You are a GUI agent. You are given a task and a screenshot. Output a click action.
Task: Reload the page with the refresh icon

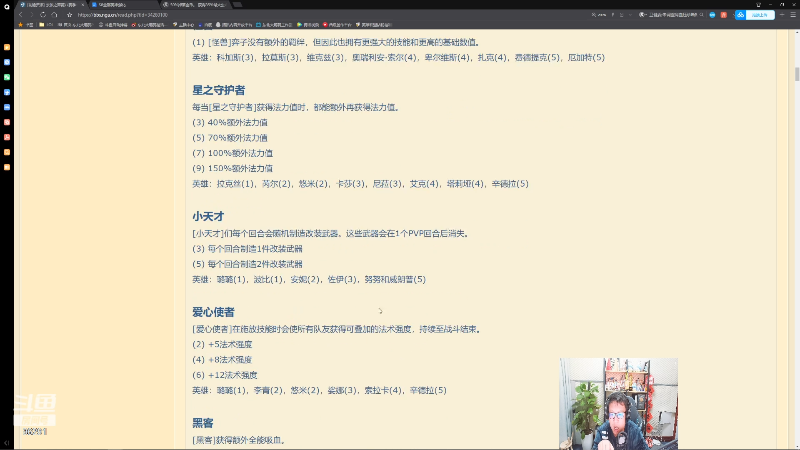pyautogui.click(x=43, y=15)
